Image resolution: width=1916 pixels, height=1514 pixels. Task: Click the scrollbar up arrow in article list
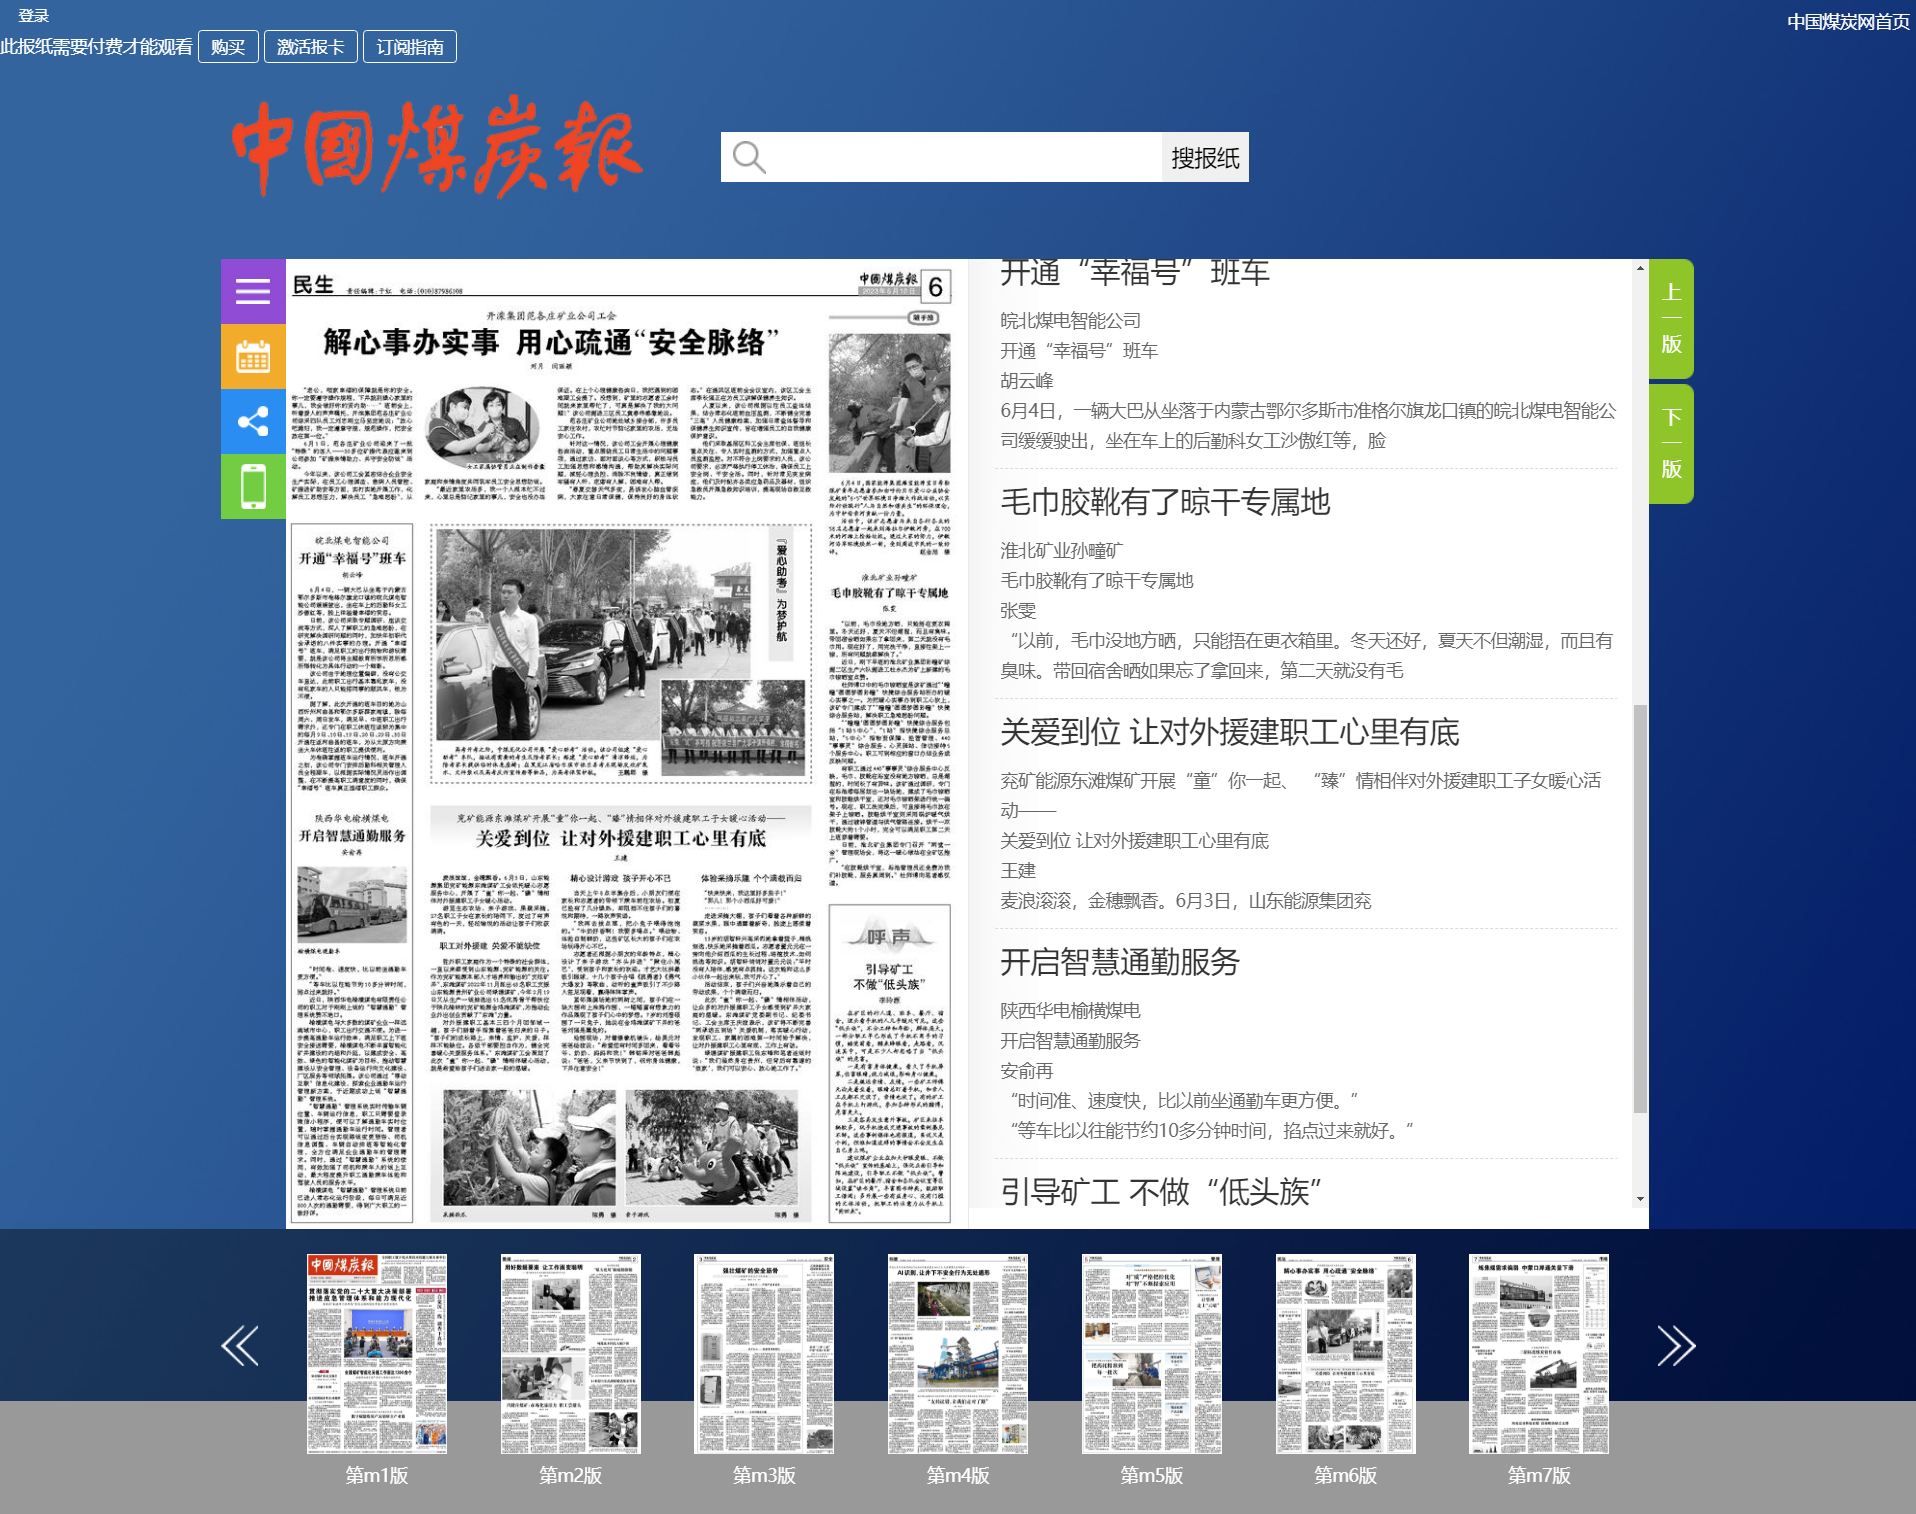[x=1640, y=268]
